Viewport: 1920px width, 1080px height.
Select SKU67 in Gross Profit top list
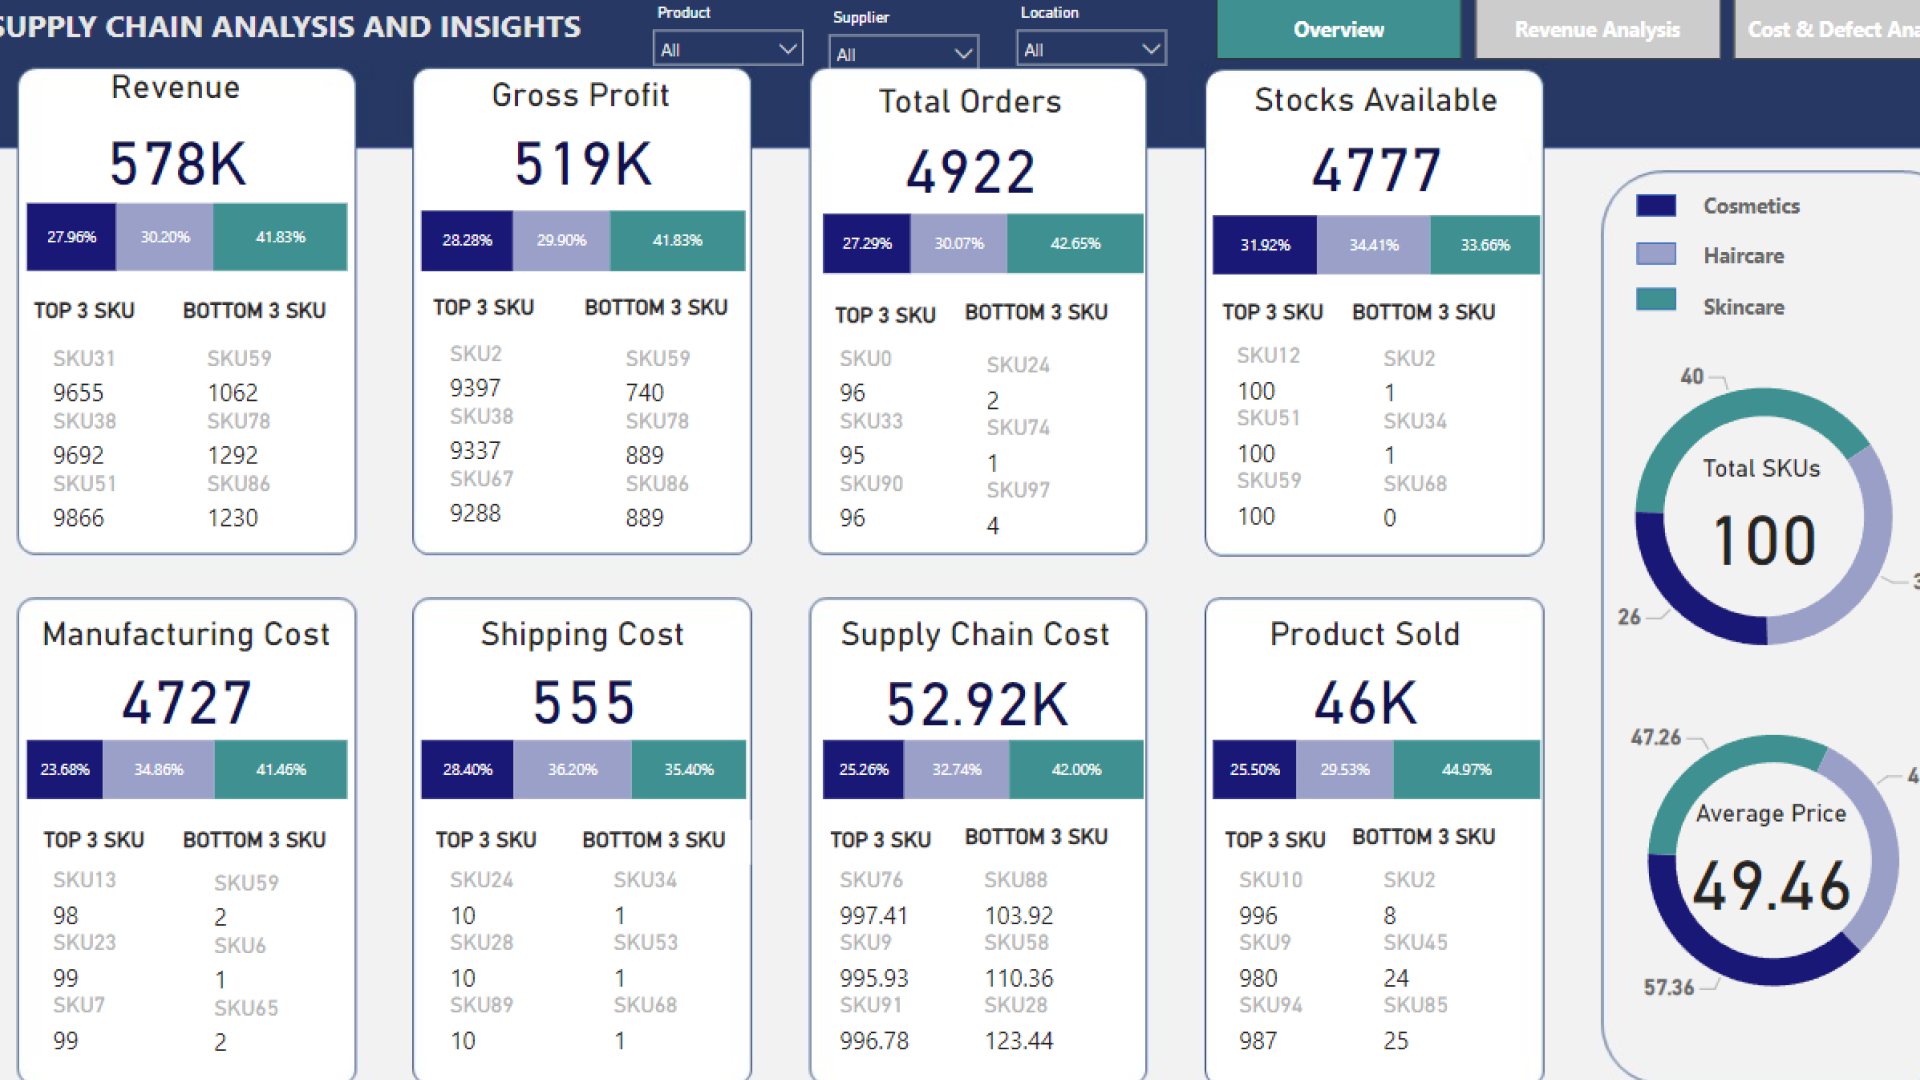[x=481, y=479]
